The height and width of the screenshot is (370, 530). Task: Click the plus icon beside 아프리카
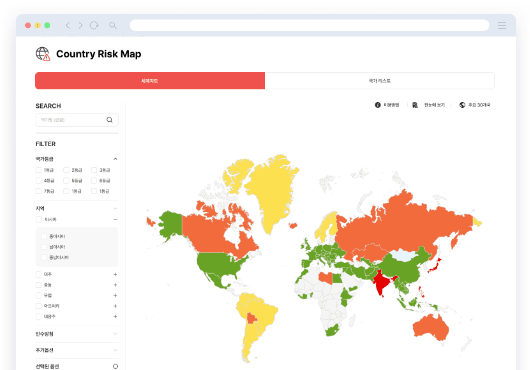point(115,306)
